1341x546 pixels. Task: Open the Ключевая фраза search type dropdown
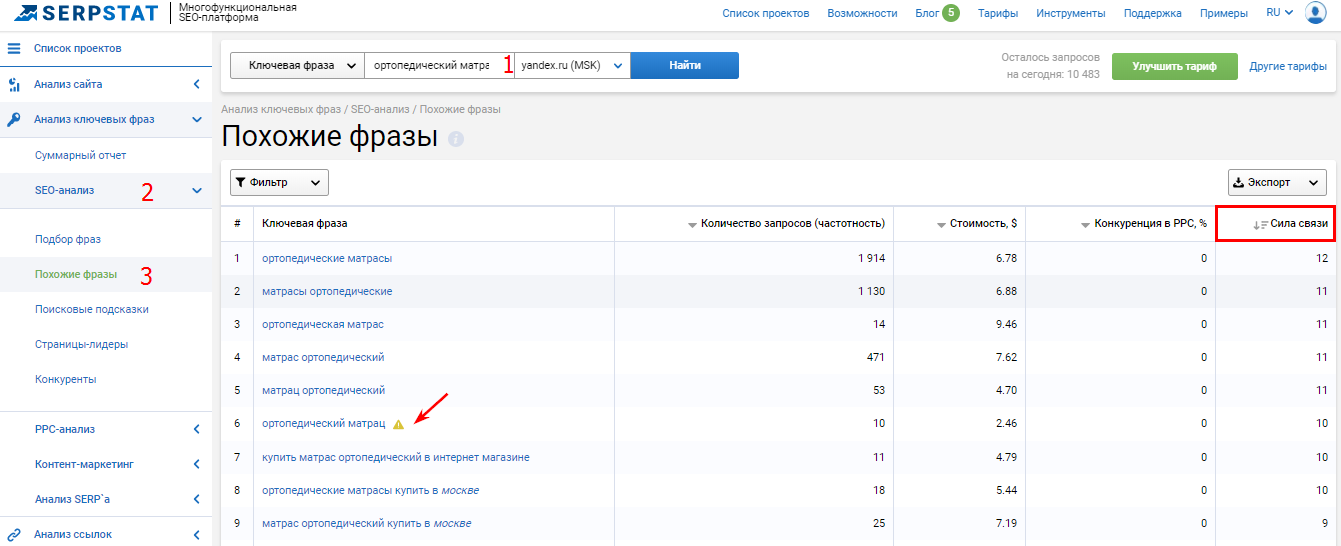pyautogui.click(x=297, y=65)
